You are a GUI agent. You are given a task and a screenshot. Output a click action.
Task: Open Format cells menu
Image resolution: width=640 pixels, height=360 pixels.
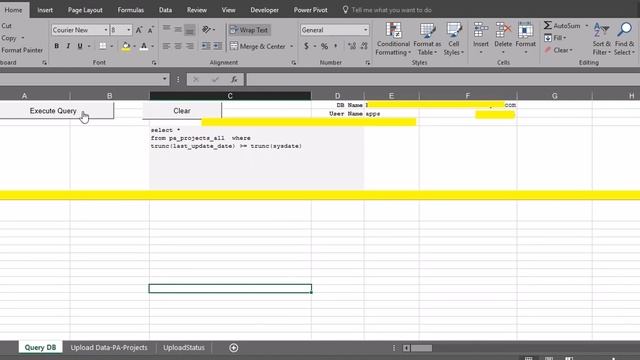tap(525, 39)
